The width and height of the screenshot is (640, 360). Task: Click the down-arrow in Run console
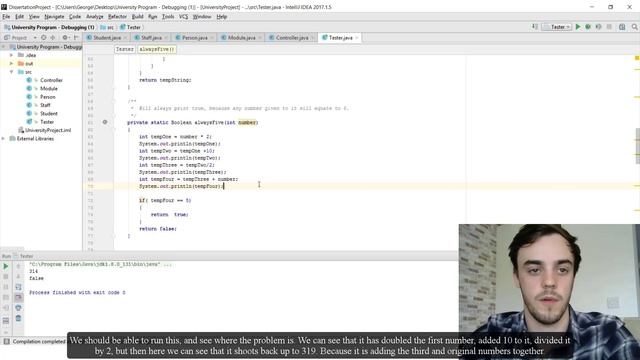coord(18,277)
